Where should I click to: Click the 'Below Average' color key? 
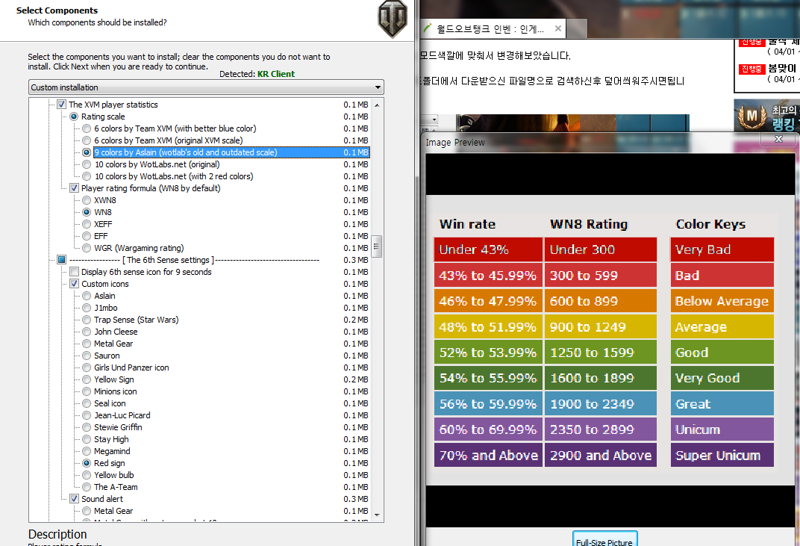click(722, 301)
